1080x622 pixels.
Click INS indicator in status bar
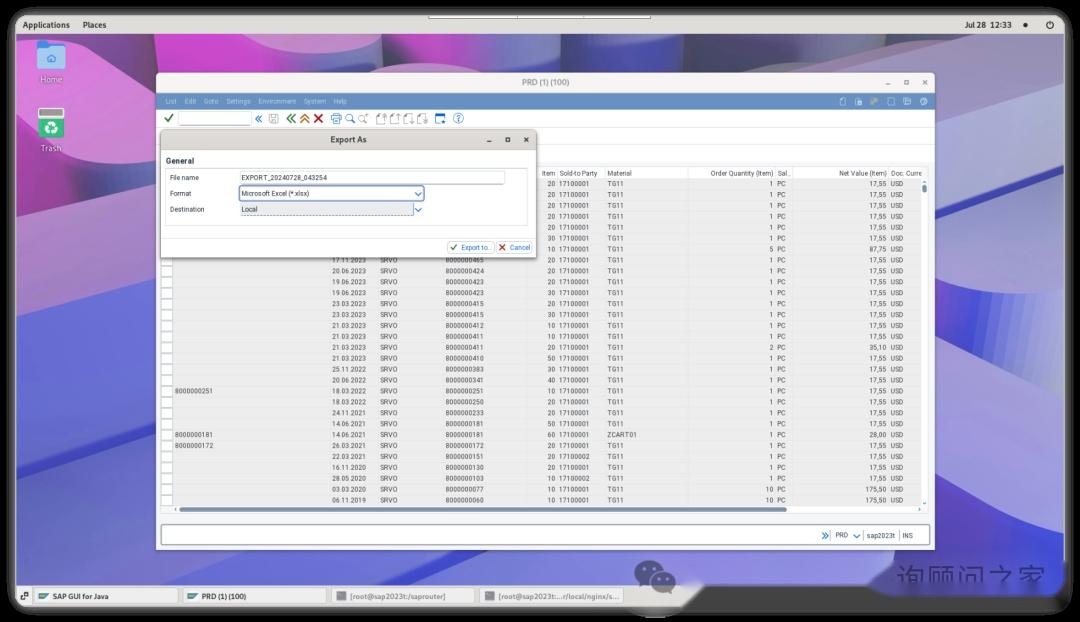(908, 535)
